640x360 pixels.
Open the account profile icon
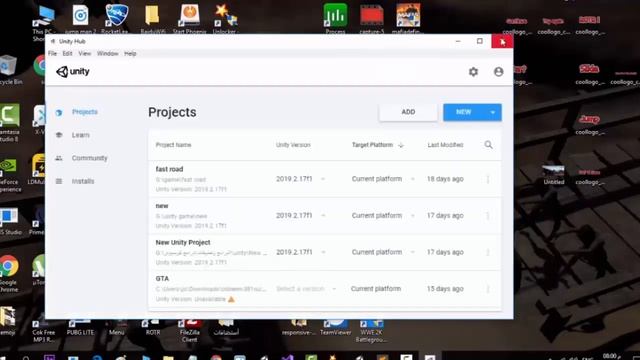point(498,72)
